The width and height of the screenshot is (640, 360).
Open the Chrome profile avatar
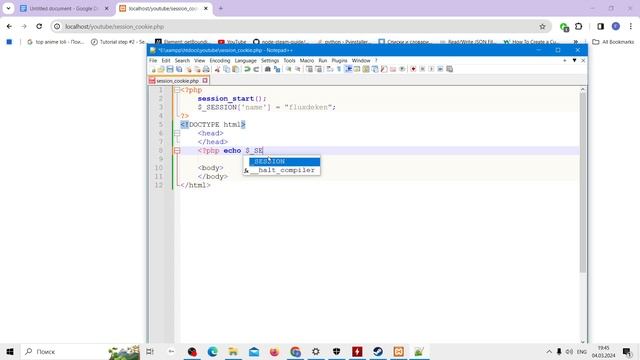pyautogui.click(x=616, y=27)
